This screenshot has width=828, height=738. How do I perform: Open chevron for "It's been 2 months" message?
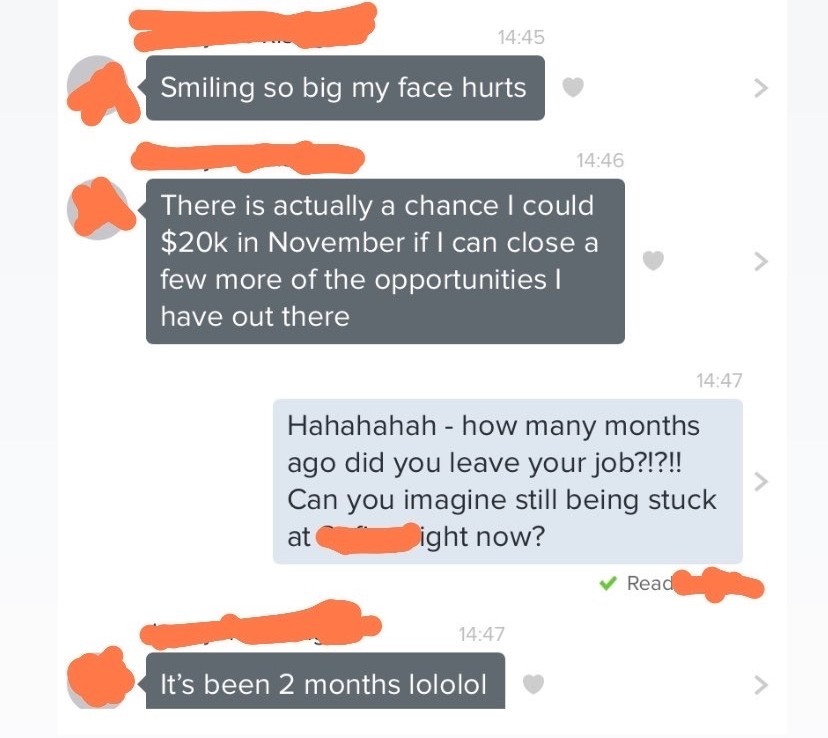pyautogui.click(x=760, y=685)
